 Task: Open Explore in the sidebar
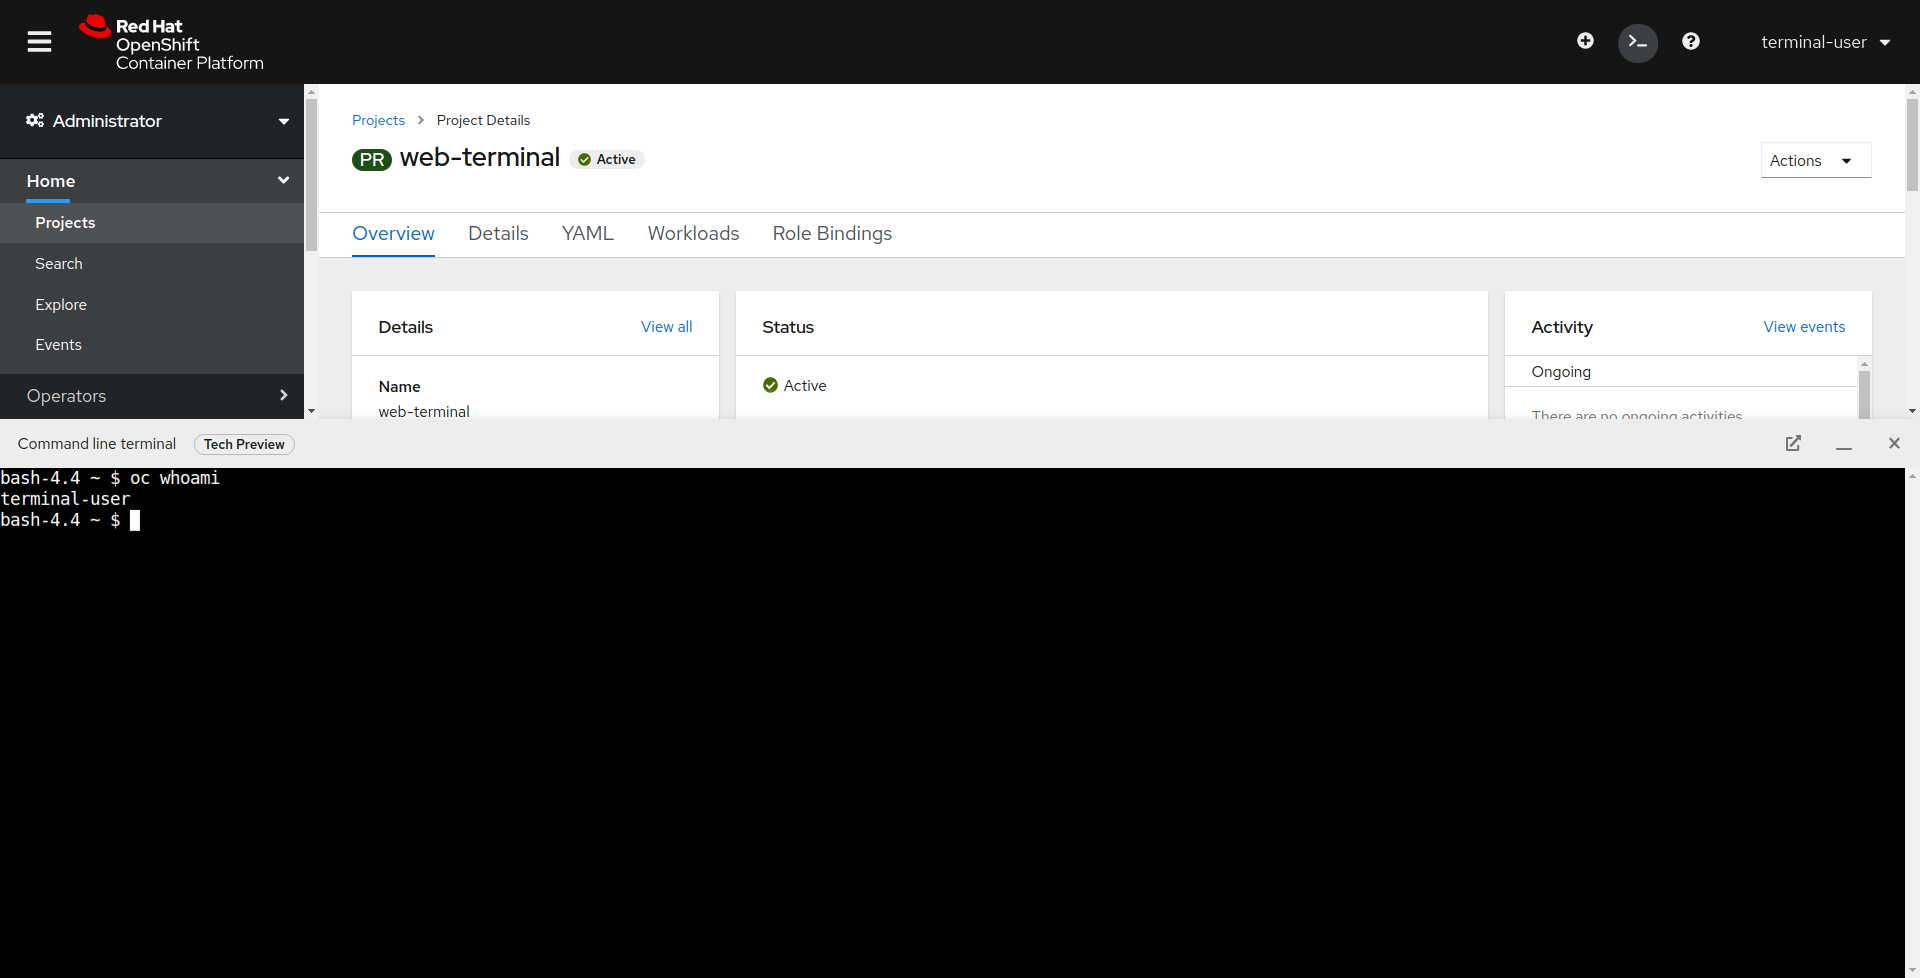pos(152,305)
